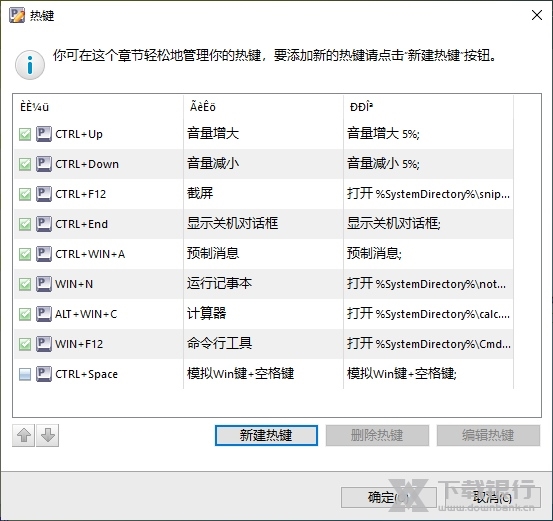Click the keyboard icon beside CTRL+Space

pyautogui.click(x=44, y=374)
